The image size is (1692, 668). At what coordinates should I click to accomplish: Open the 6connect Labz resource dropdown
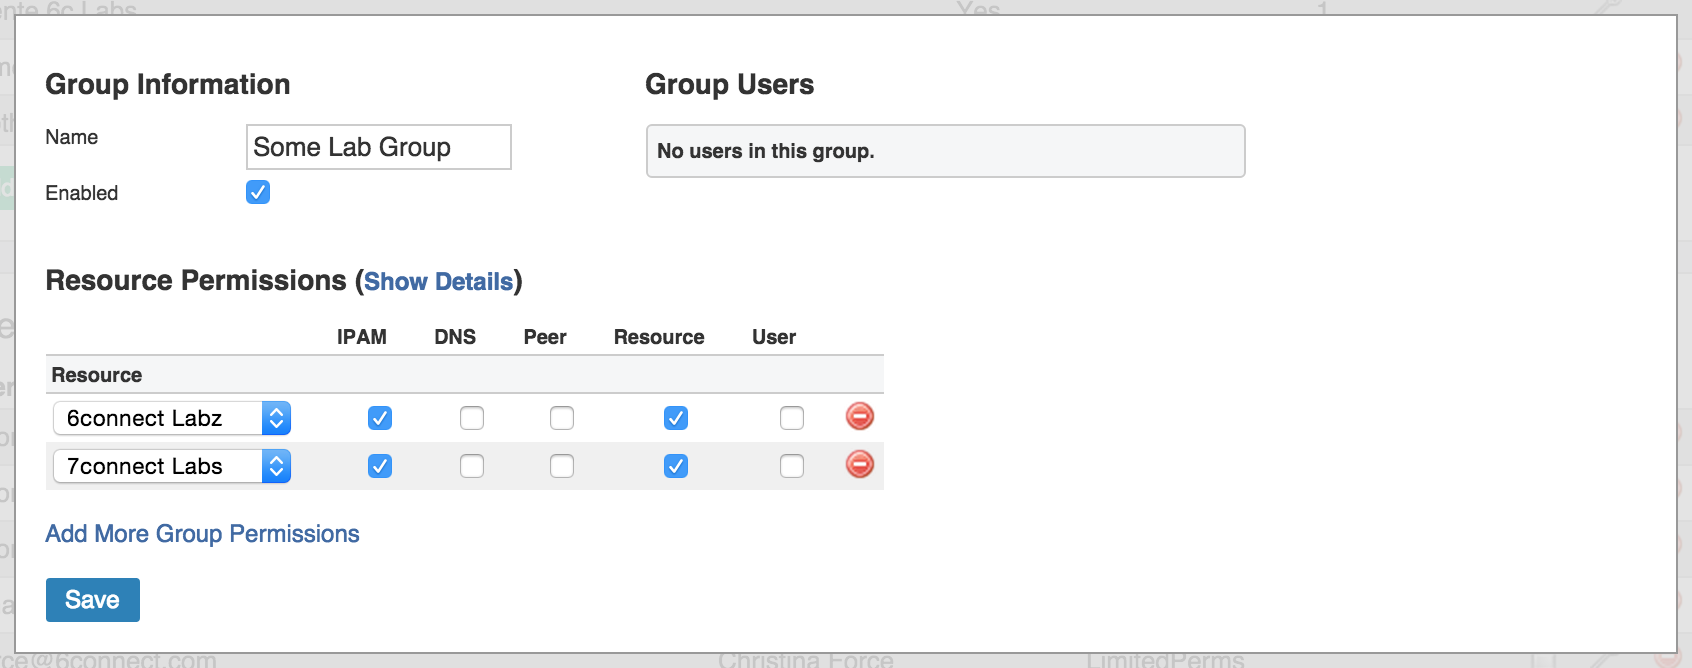(x=172, y=418)
